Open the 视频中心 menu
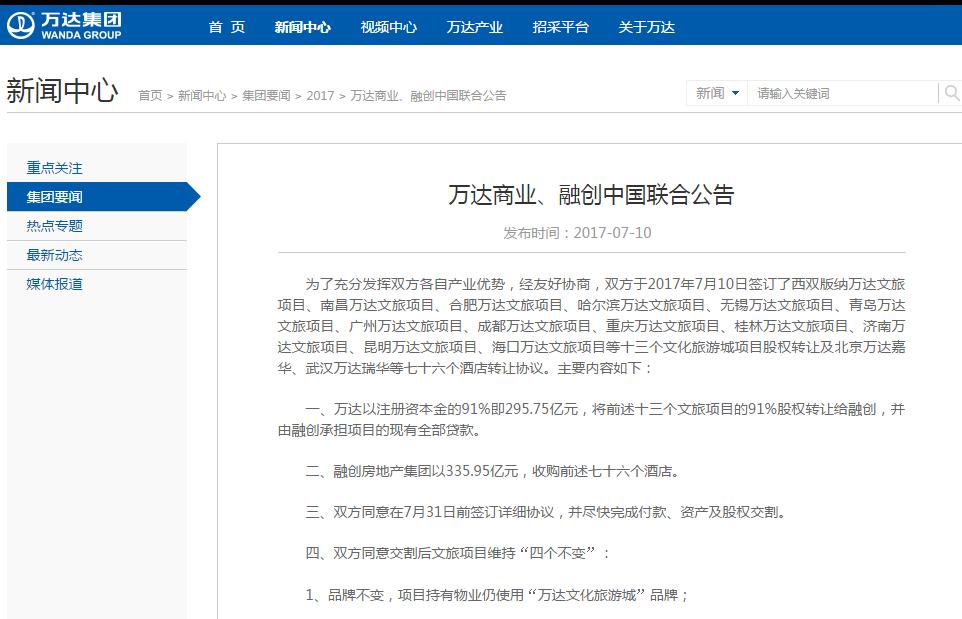This screenshot has height=619, width=962. pos(388,27)
